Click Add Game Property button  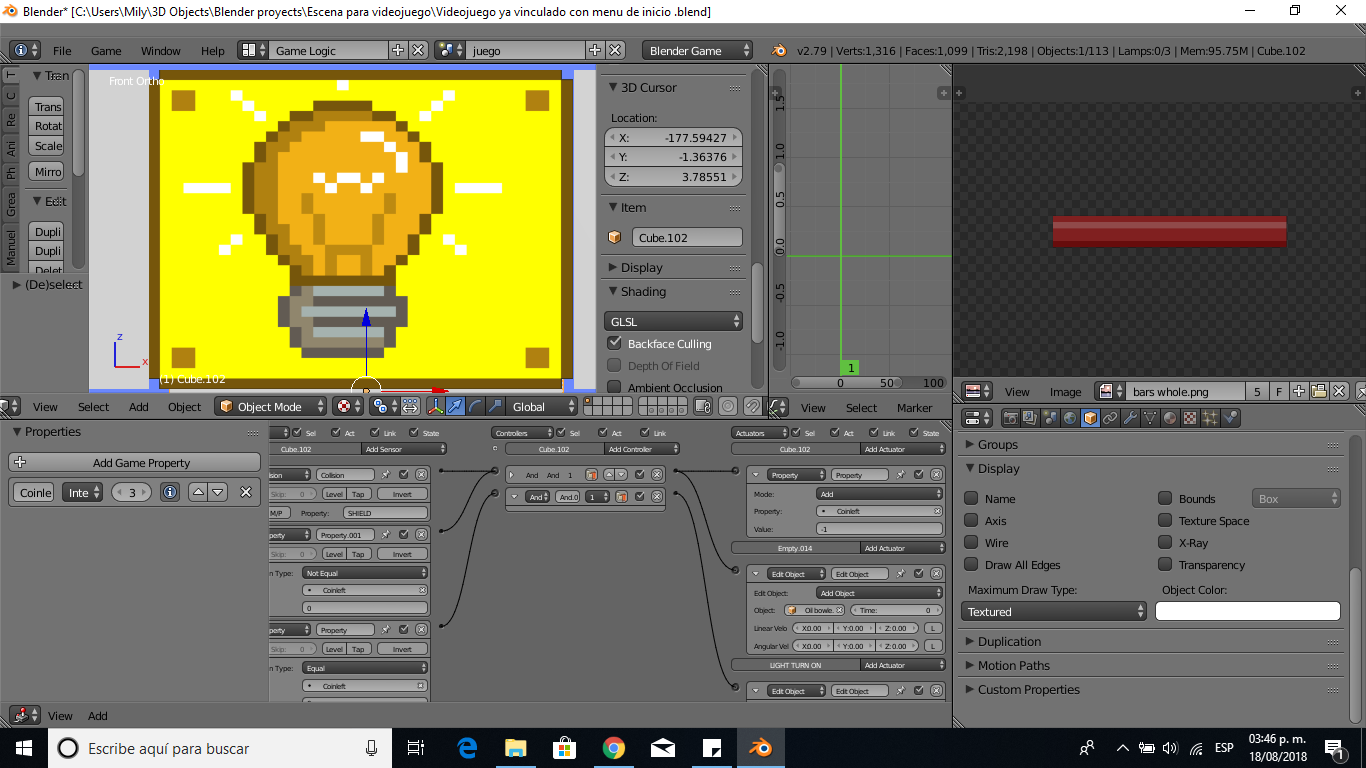(135, 462)
